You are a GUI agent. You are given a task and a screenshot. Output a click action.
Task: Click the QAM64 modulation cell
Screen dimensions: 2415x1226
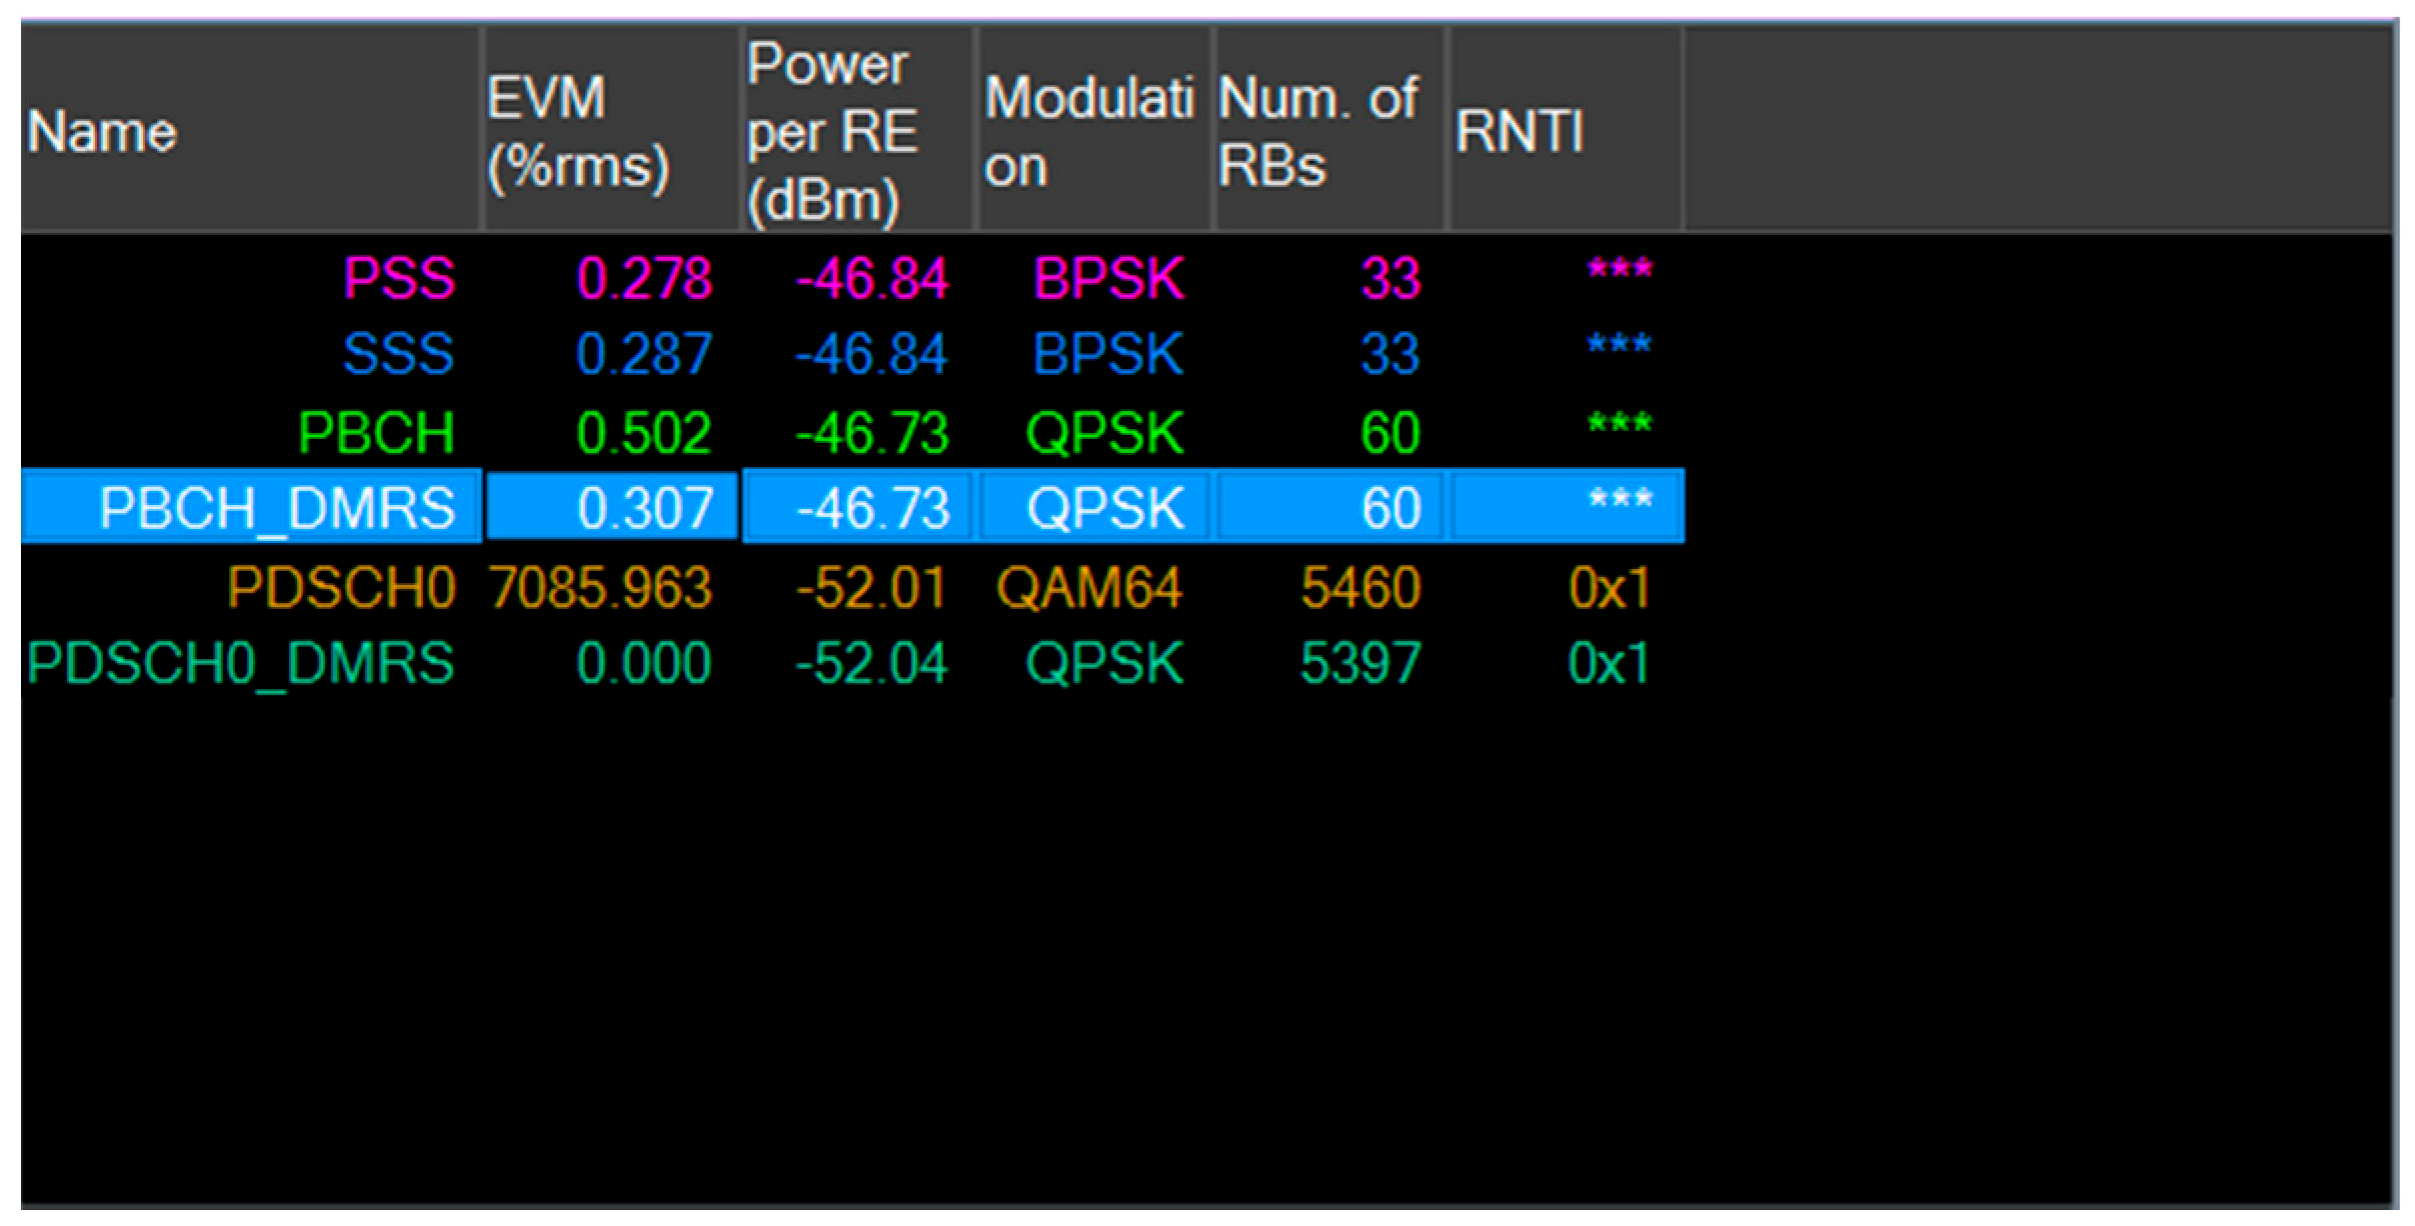pos(1089,587)
